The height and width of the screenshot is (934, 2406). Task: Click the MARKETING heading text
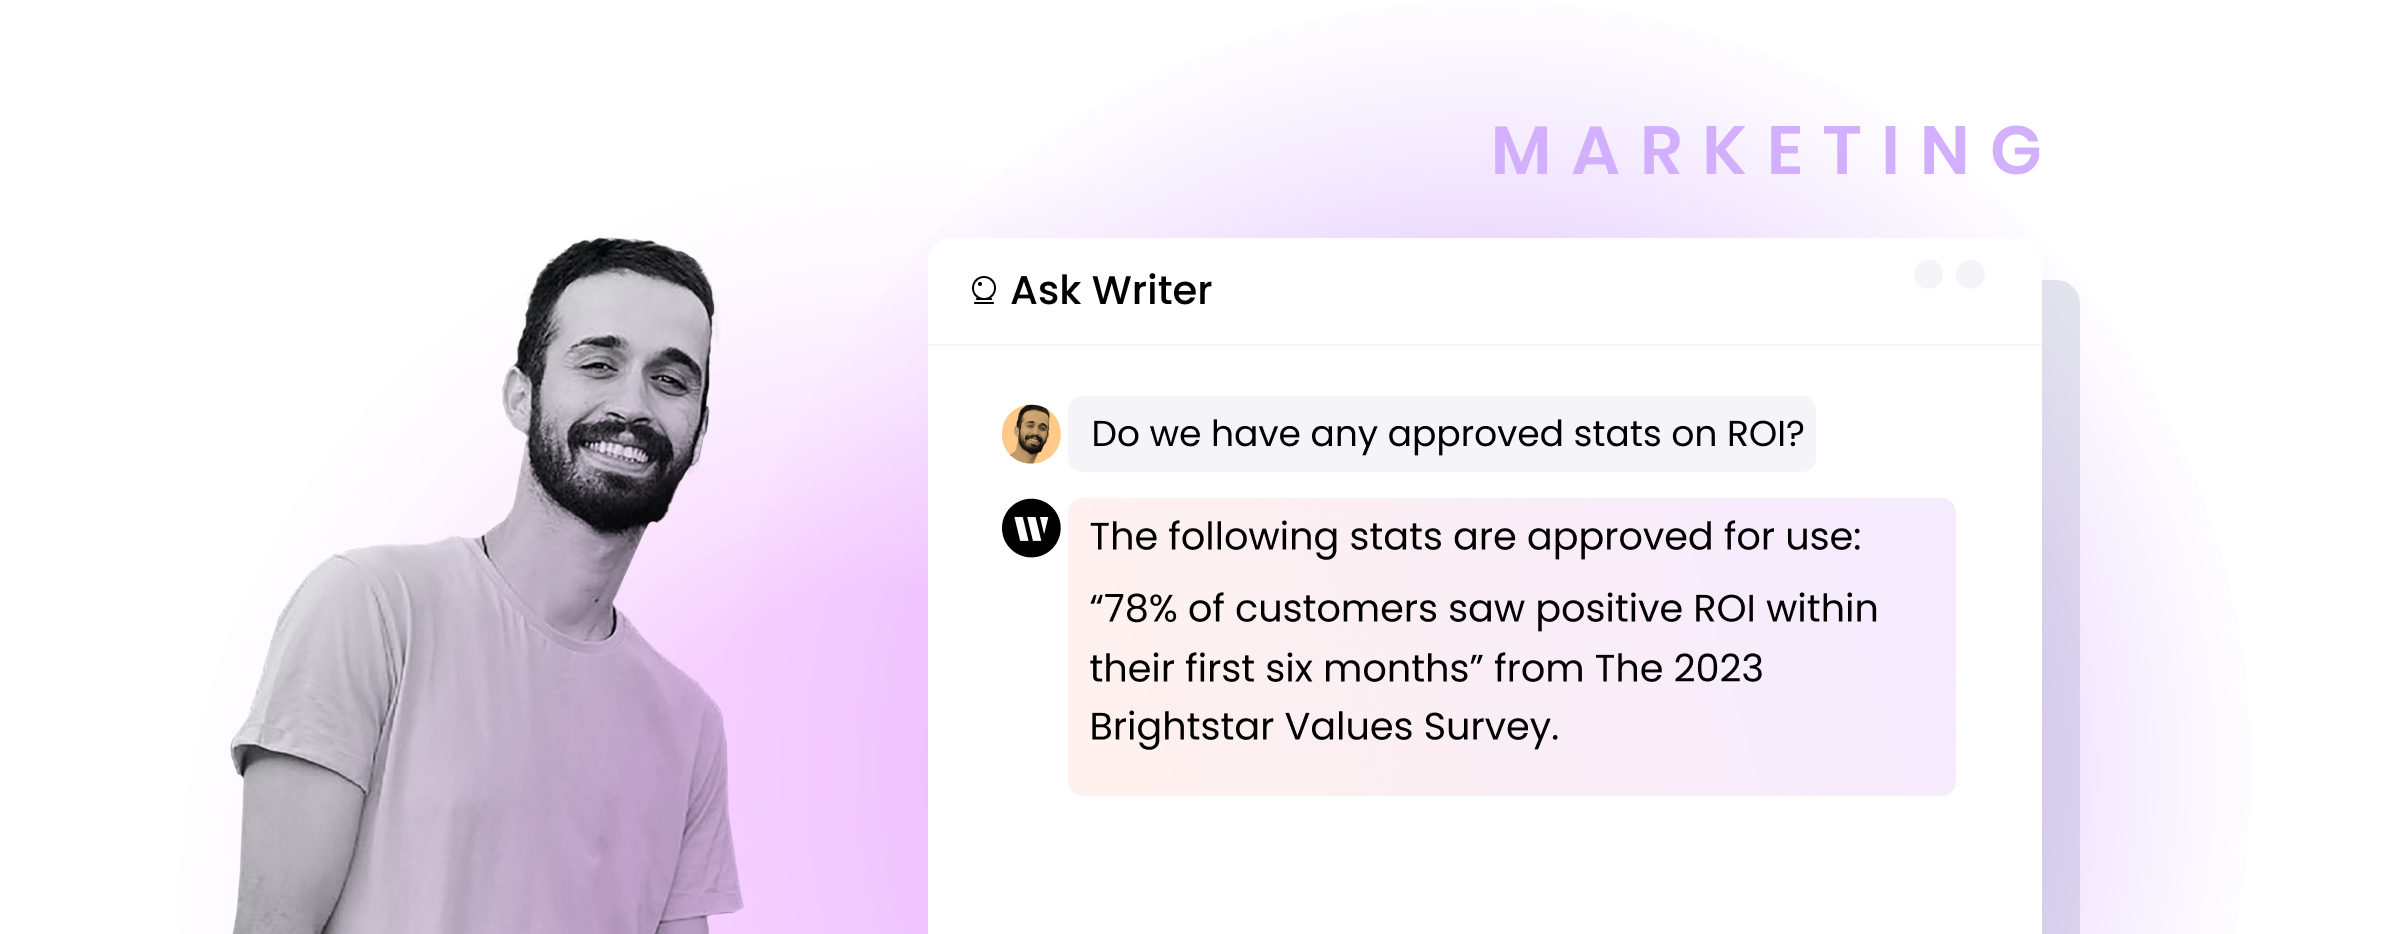(1768, 151)
